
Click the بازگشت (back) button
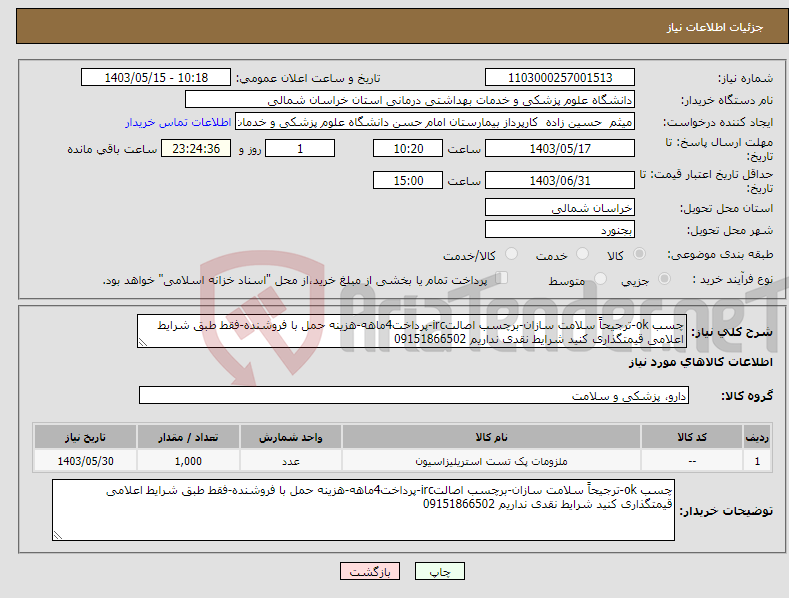[370, 571]
